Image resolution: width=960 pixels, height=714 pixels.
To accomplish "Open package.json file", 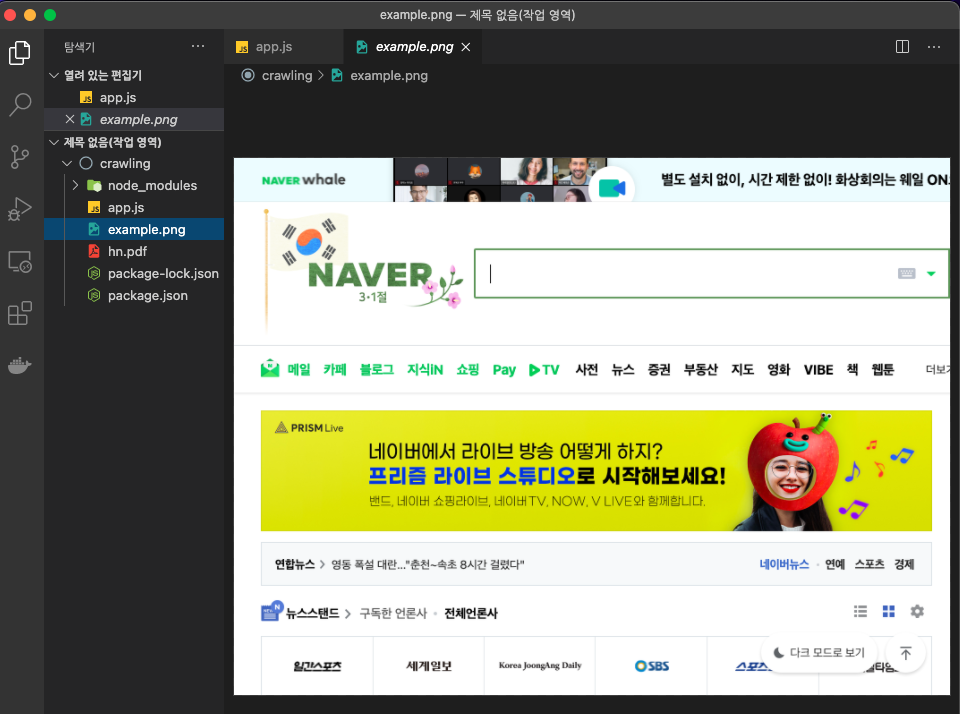I will pyautogui.click(x=148, y=295).
